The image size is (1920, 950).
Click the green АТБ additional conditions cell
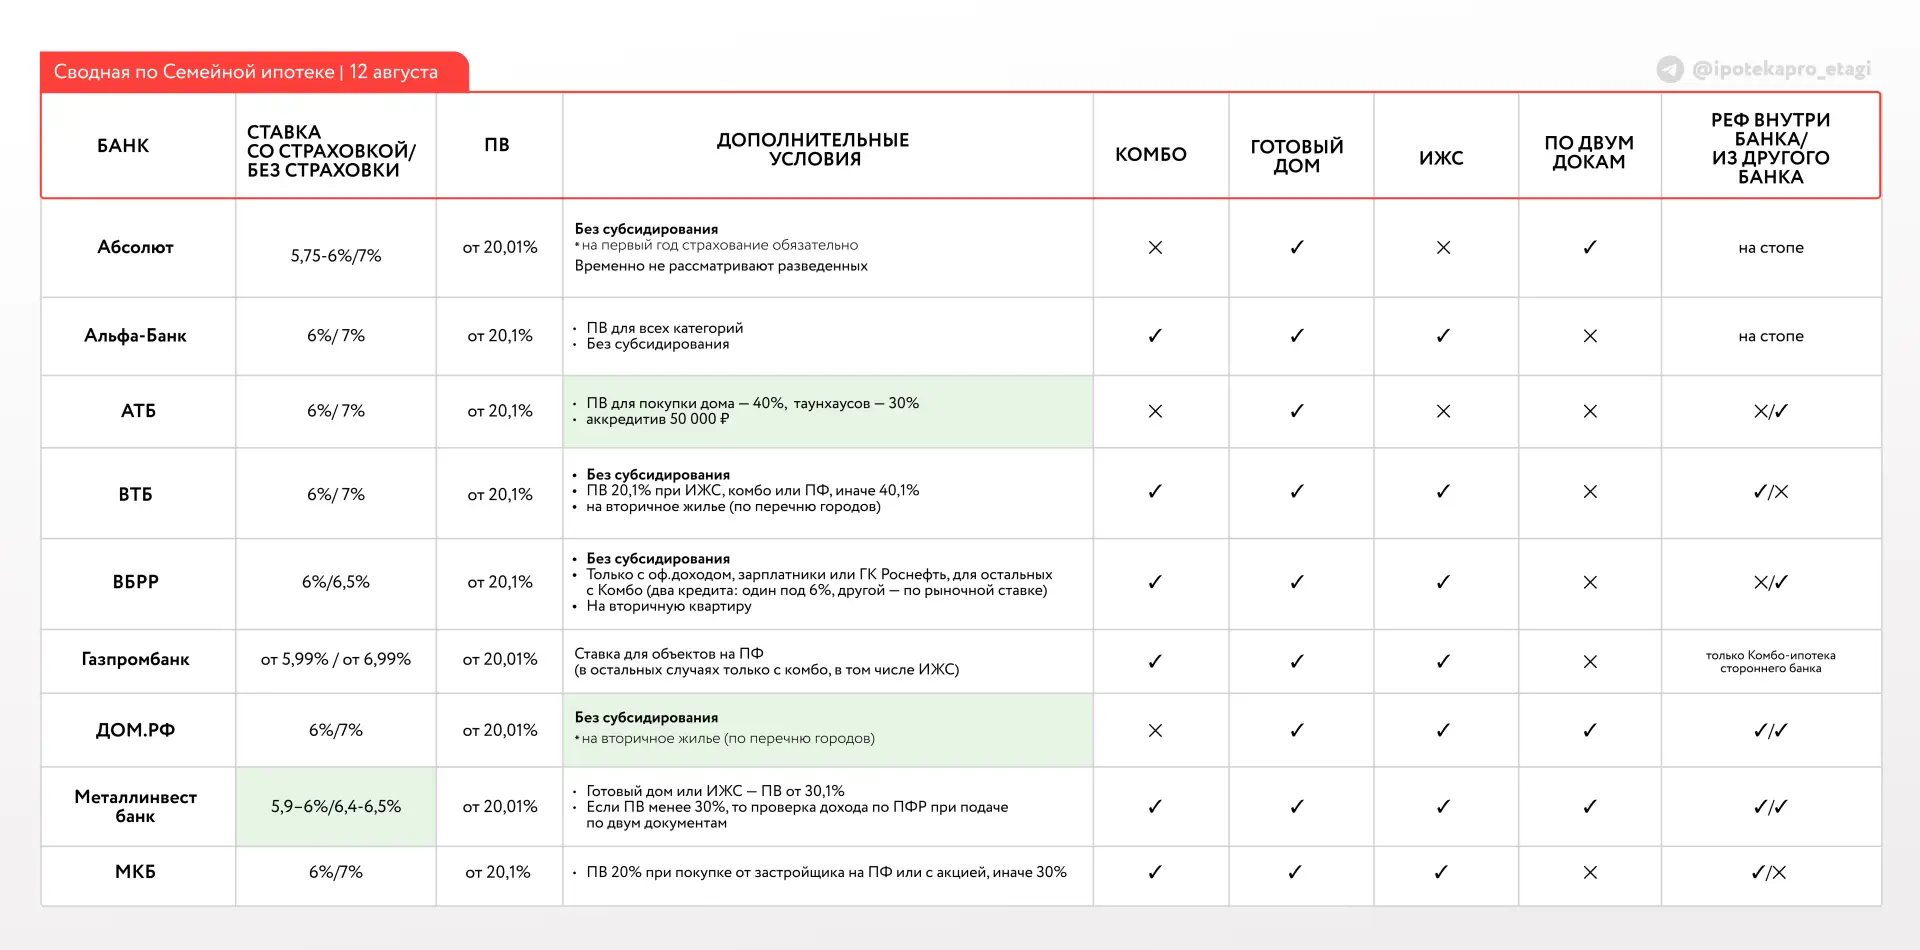pyautogui.click(x=828, y=411)
